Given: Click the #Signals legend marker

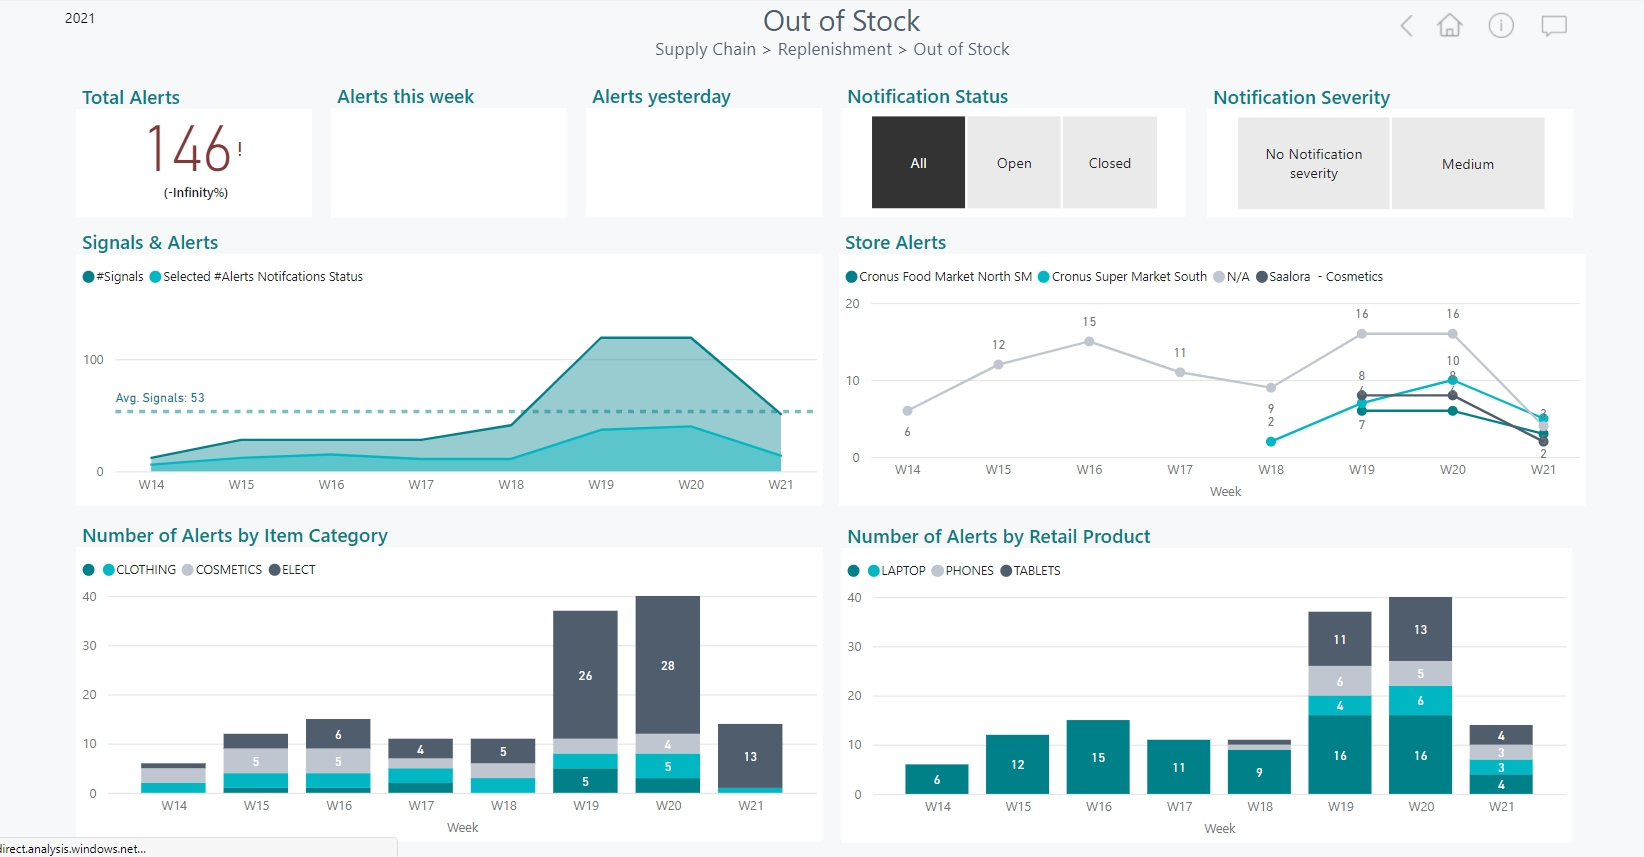Looking at the screenshot, I should coord(89,277).
